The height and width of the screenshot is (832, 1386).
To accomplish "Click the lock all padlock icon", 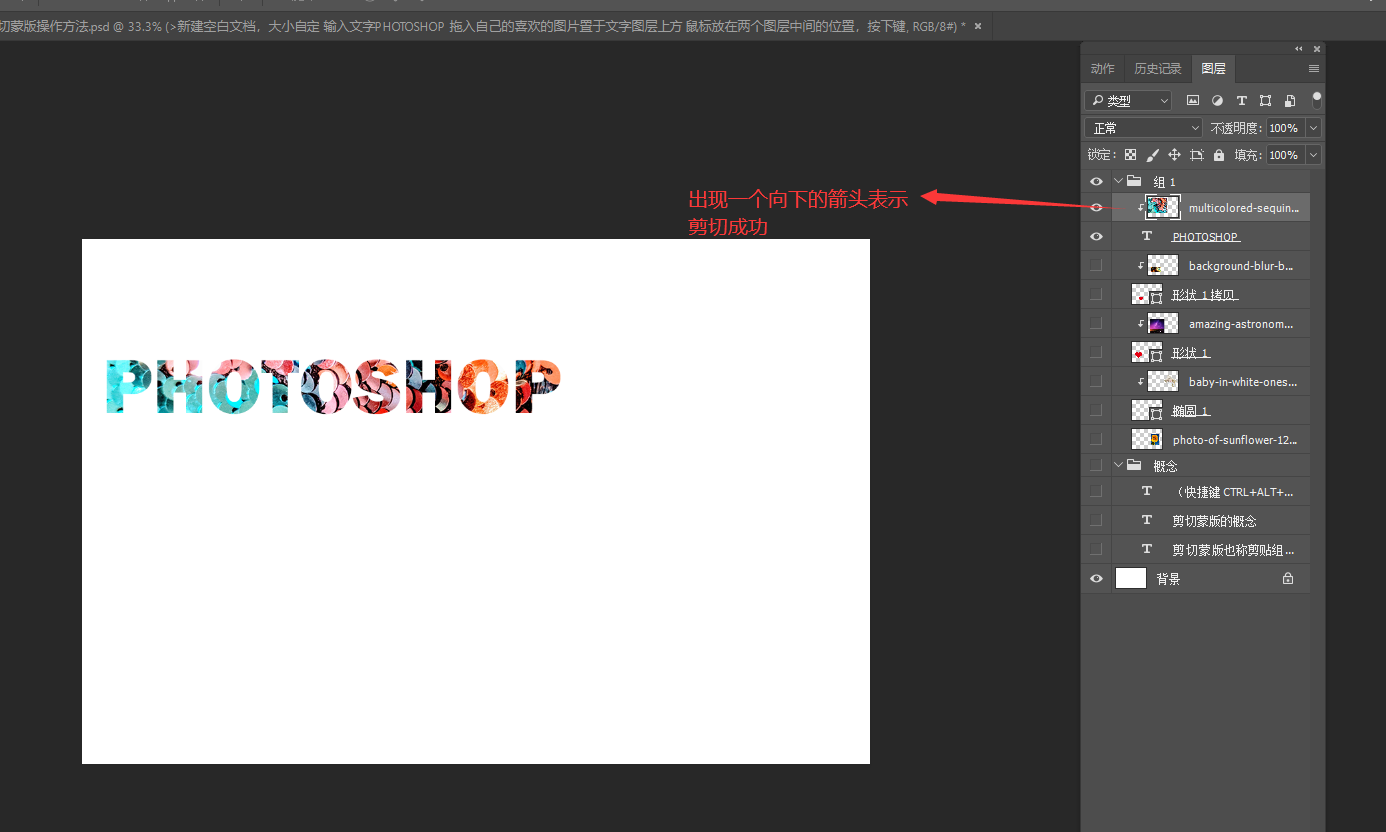I will [1218, 155].
